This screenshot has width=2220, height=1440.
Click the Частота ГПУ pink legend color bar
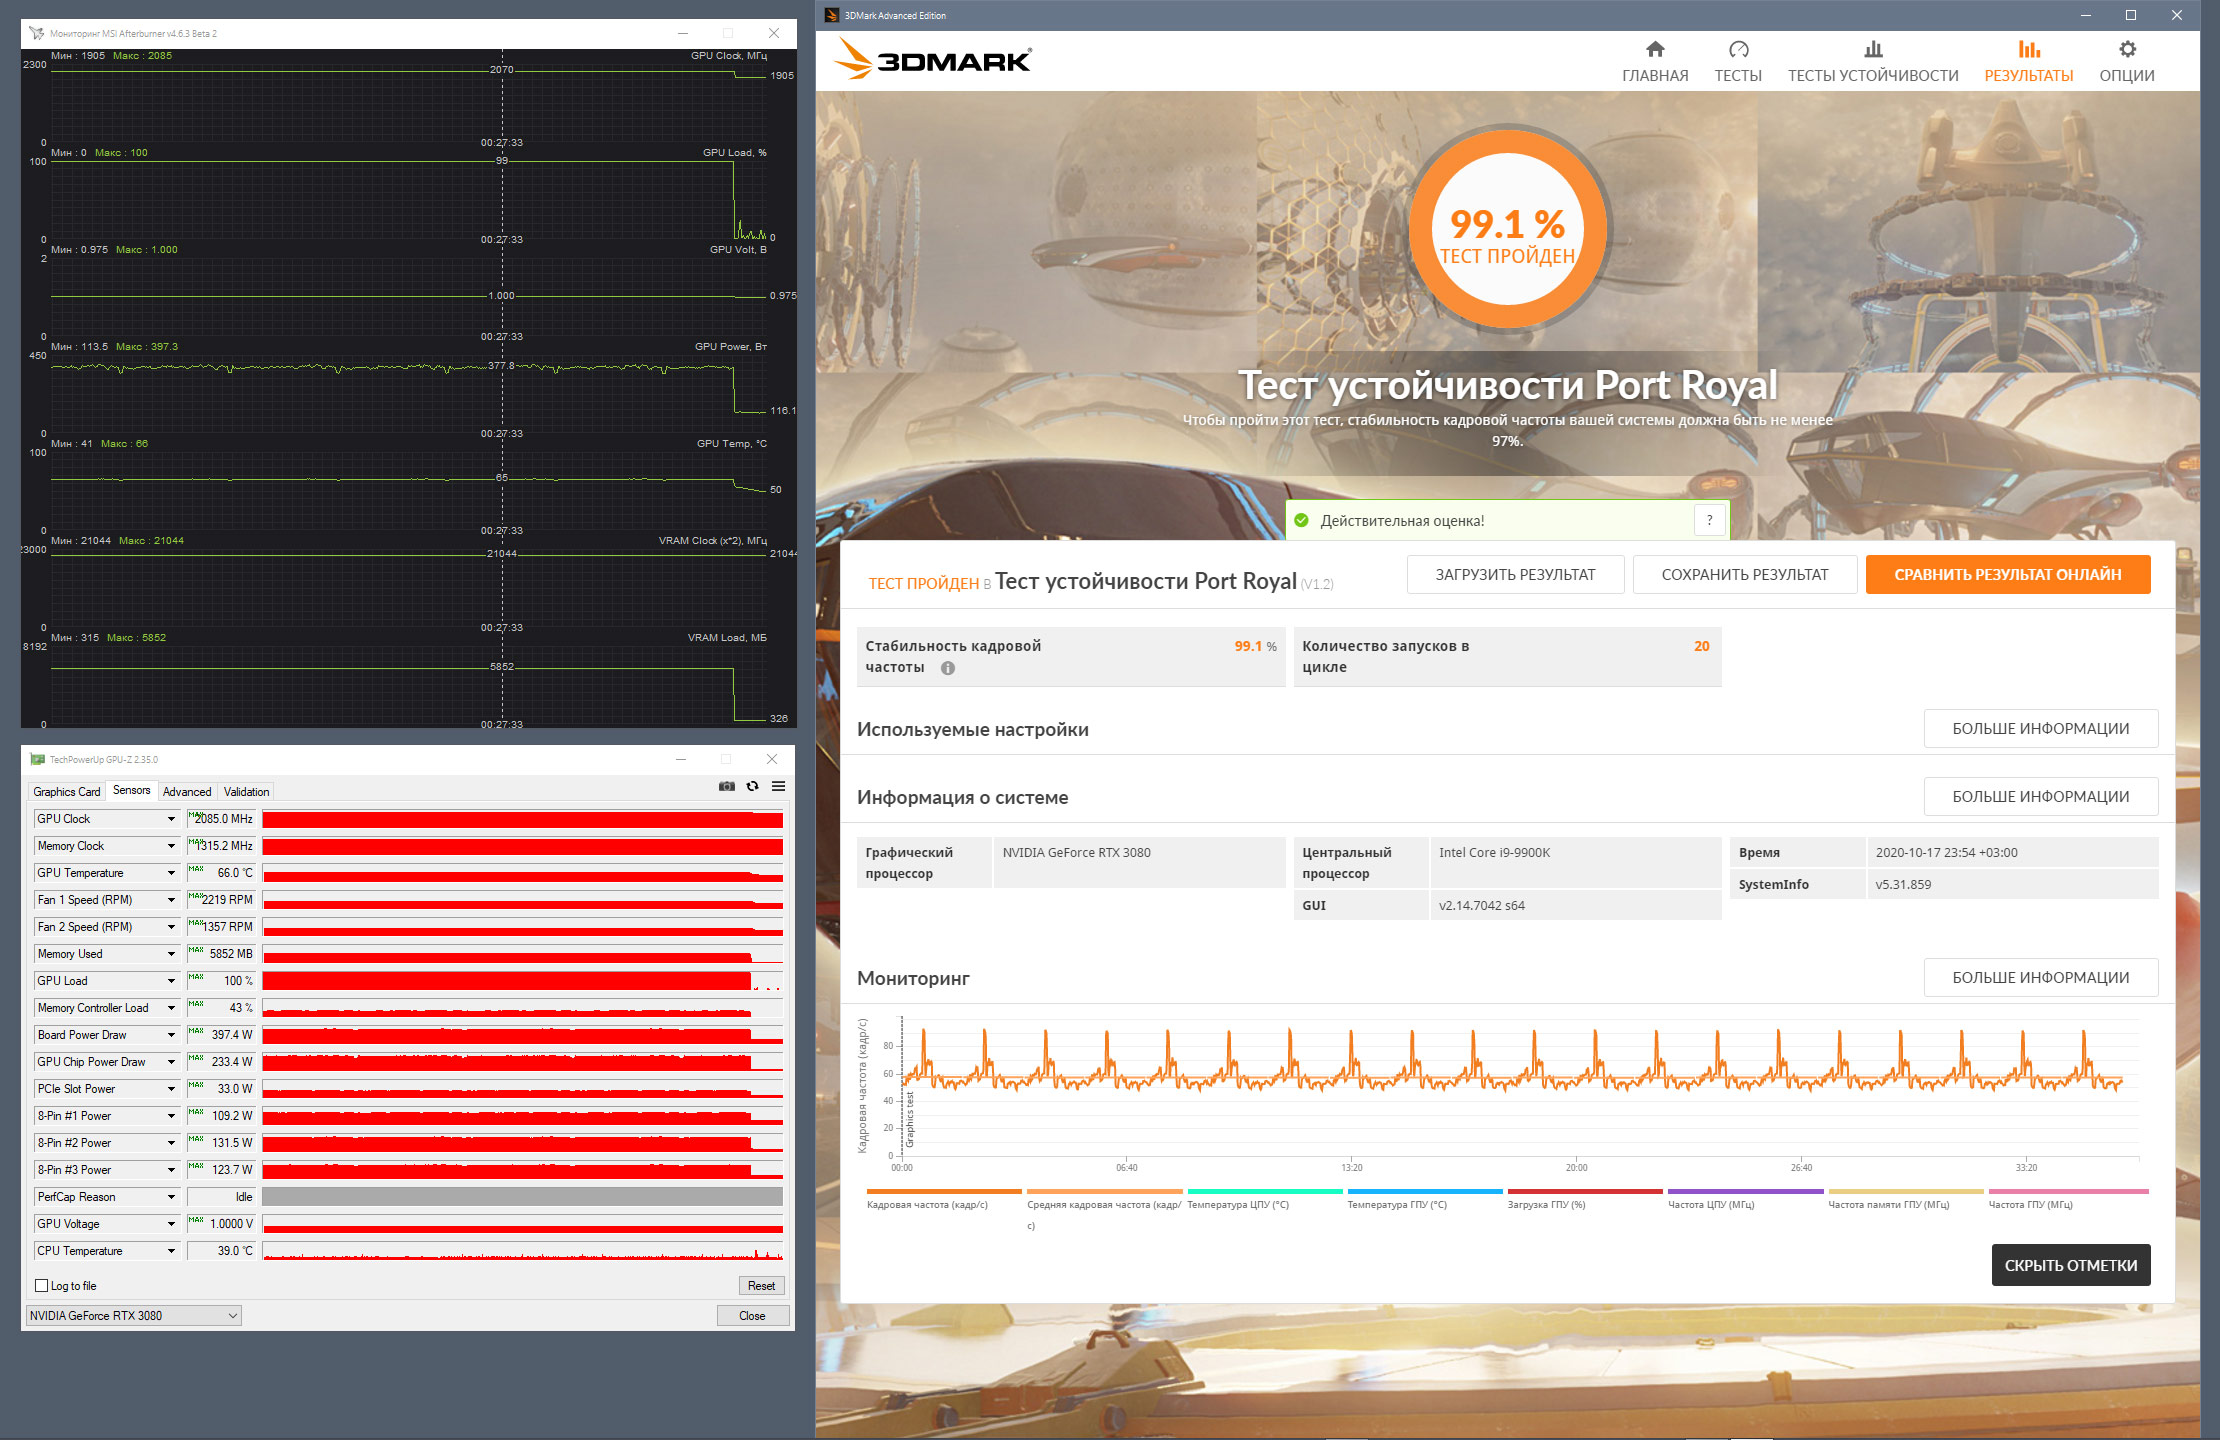point(2068,1191)
